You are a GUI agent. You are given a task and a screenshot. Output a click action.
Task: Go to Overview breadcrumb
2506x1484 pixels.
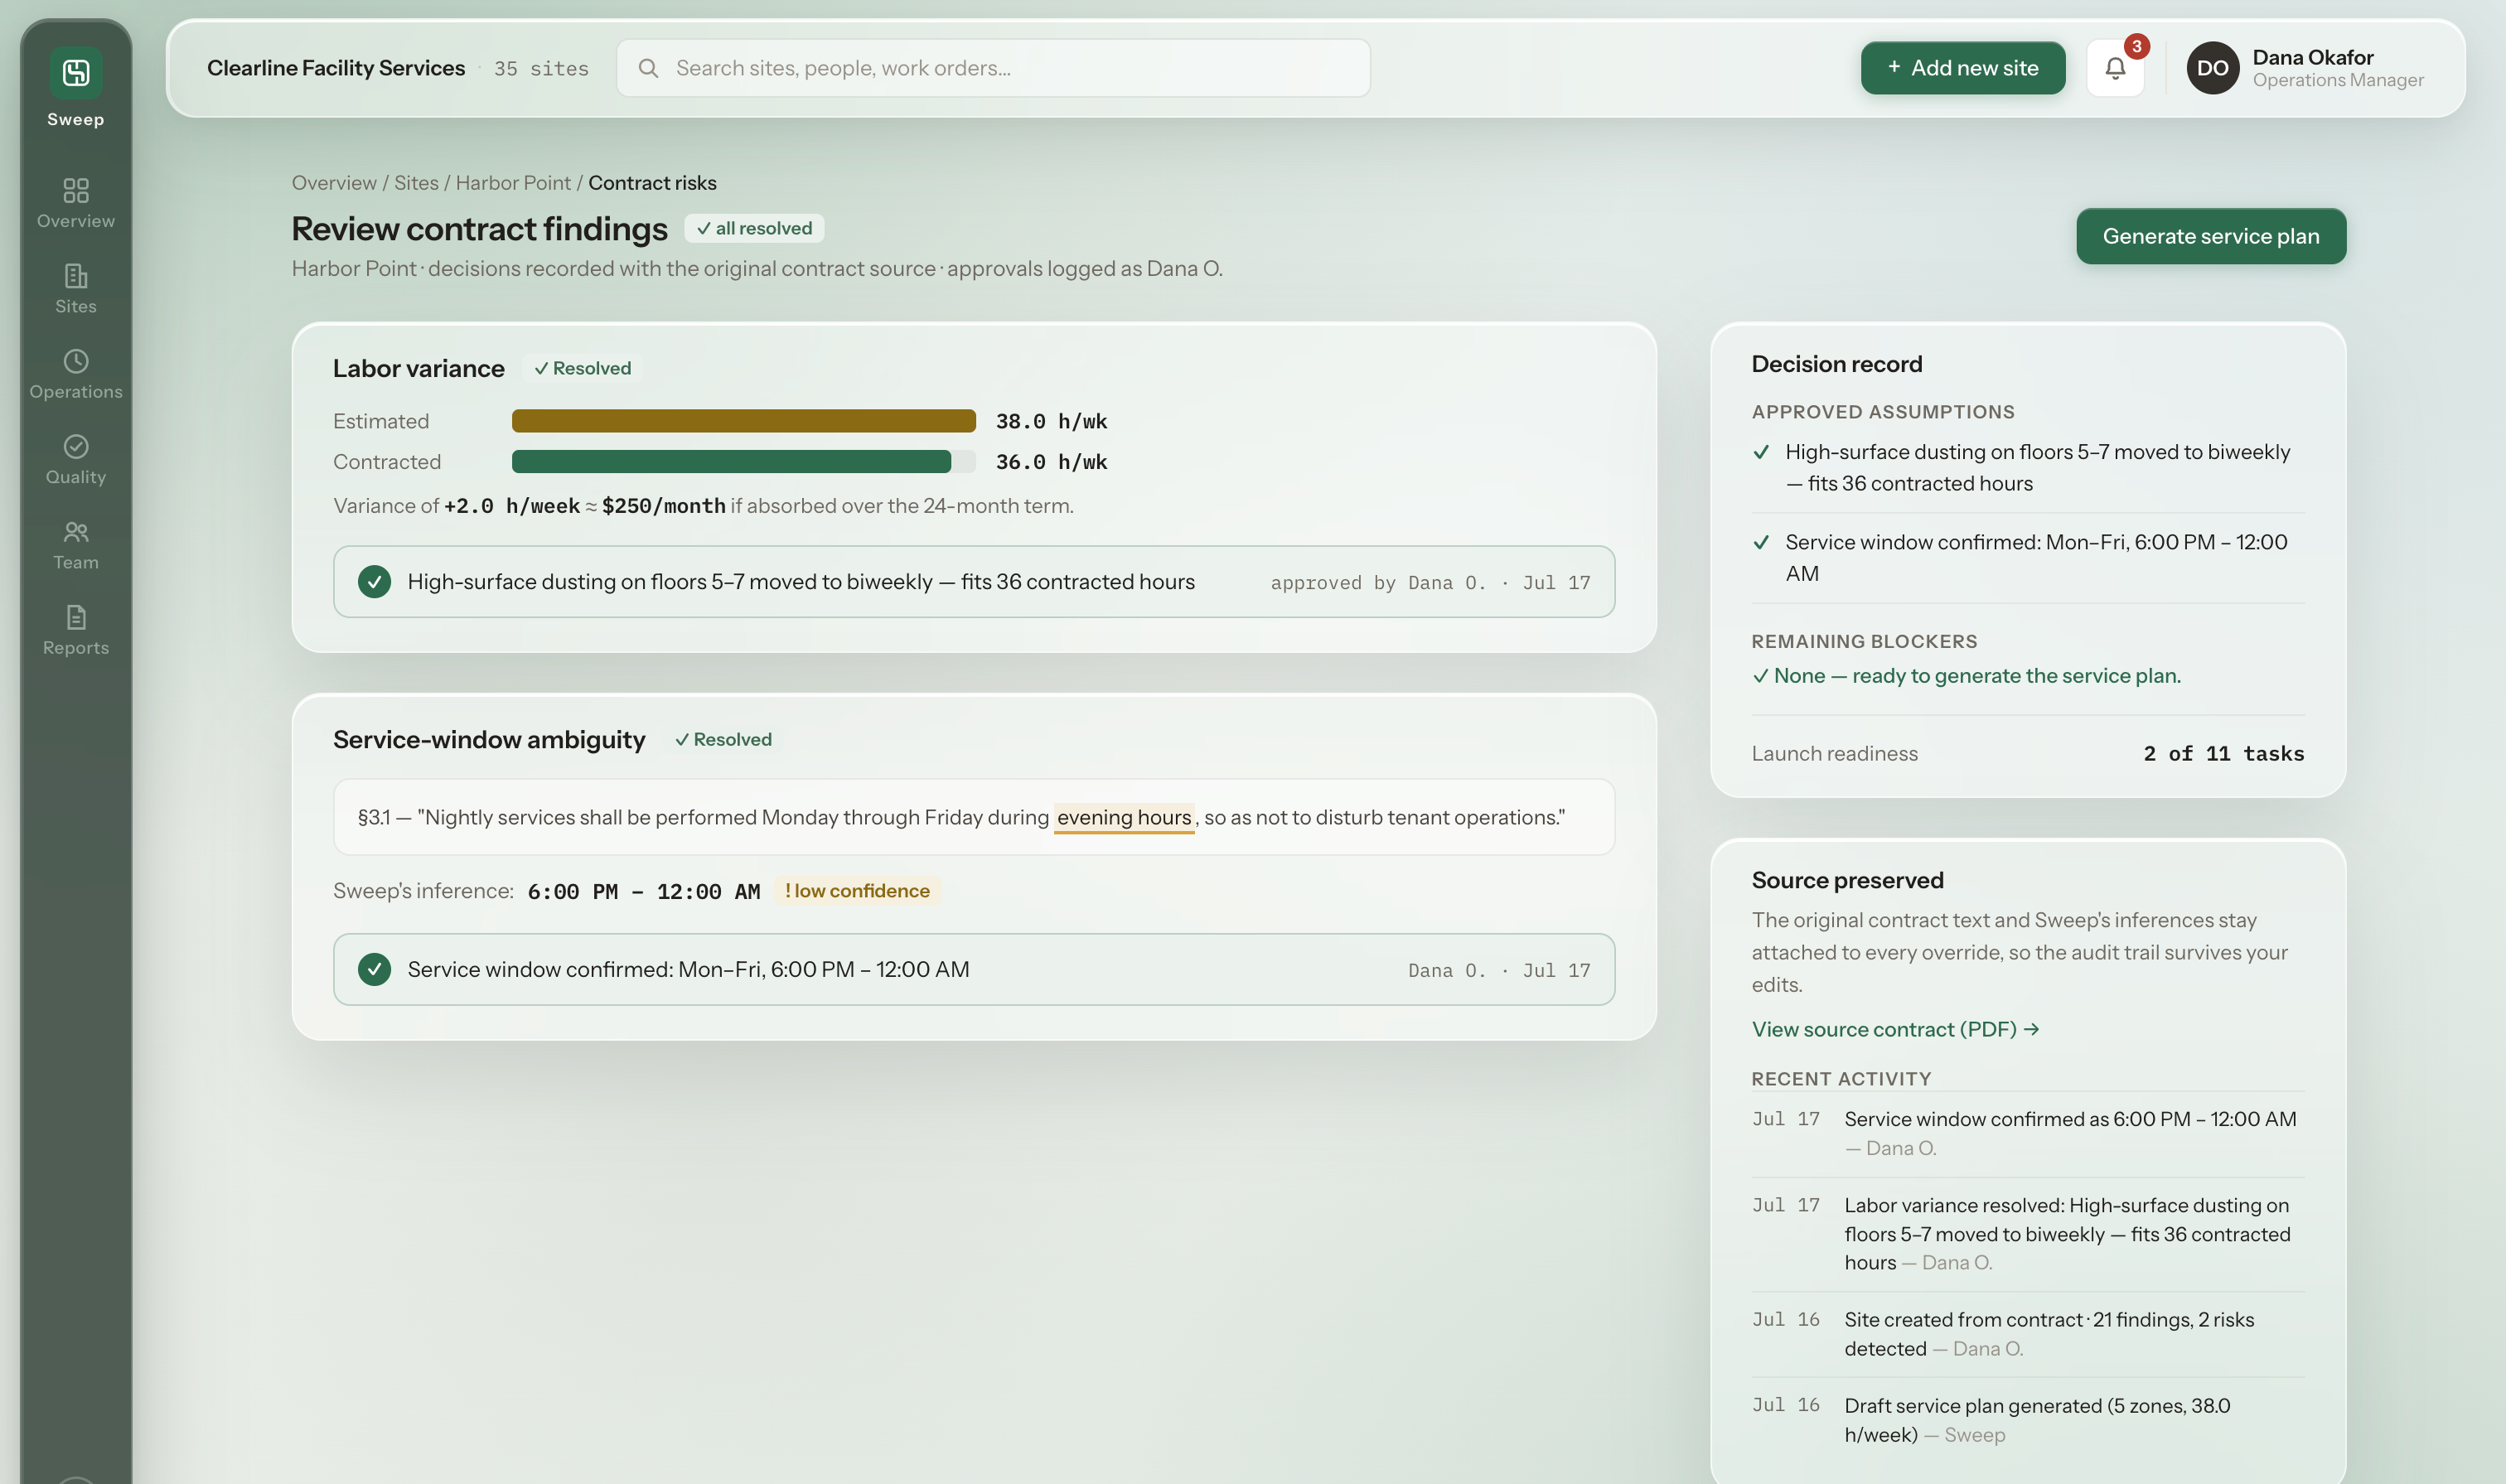coord(334,183)
